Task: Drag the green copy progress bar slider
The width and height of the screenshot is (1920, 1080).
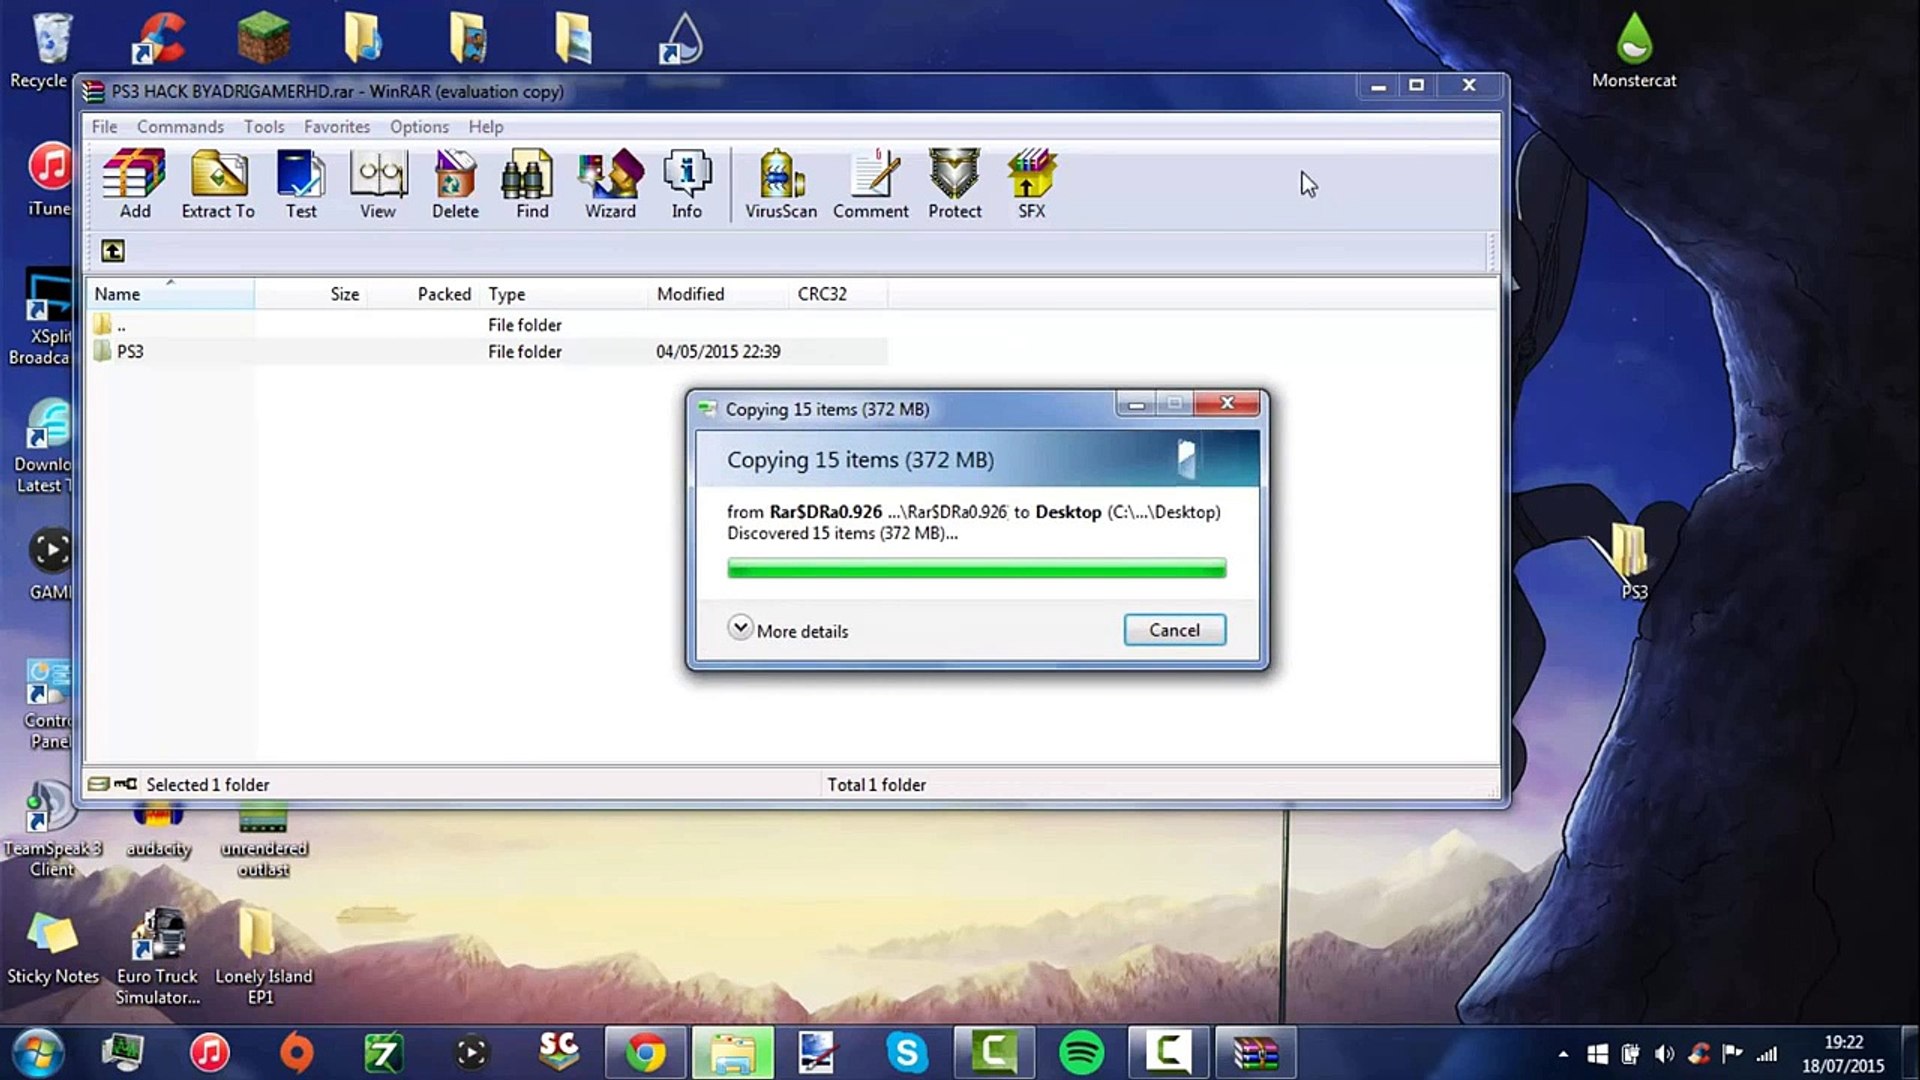Action: point(976,567)
